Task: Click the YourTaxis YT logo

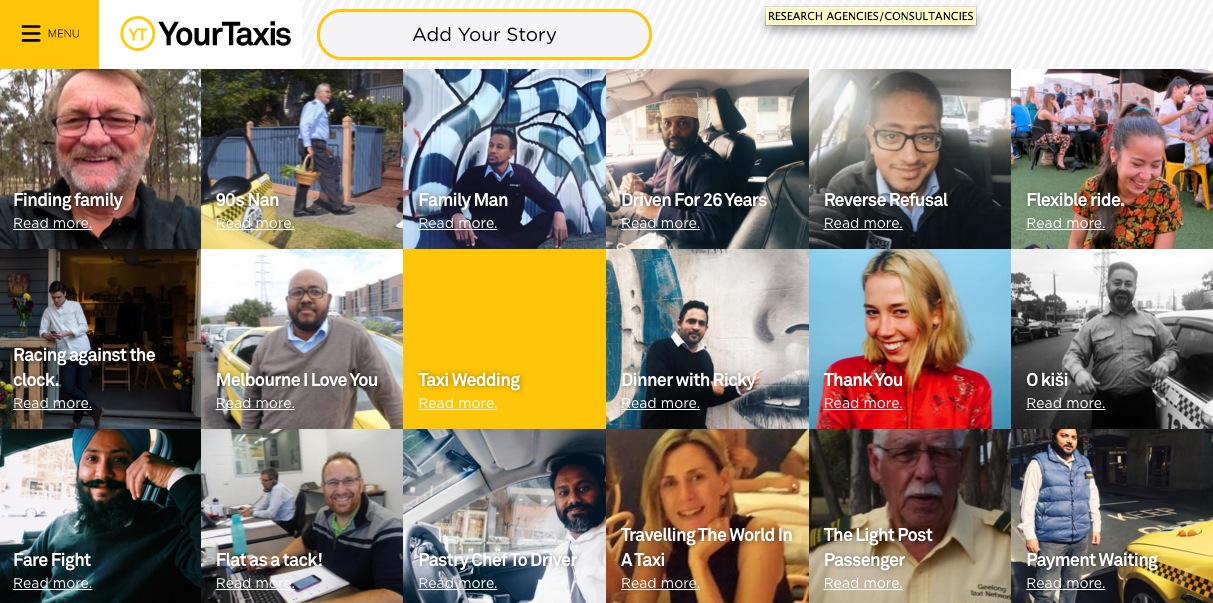Action: point(206,34)
